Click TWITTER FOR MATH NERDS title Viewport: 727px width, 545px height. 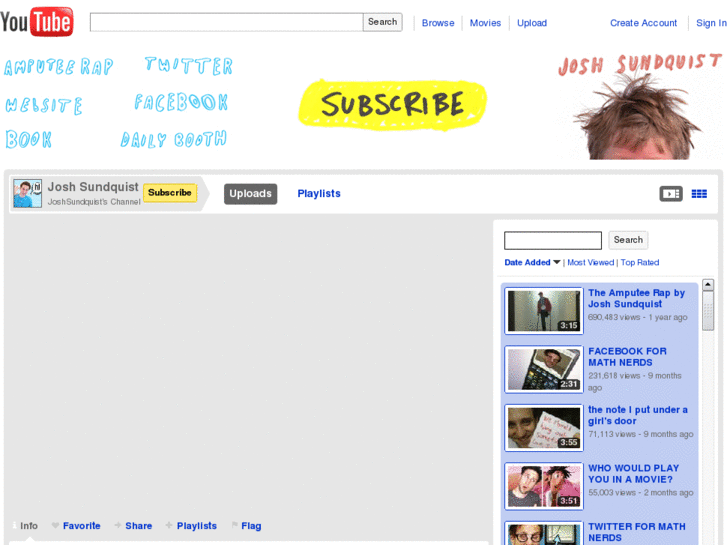[637, 532]
